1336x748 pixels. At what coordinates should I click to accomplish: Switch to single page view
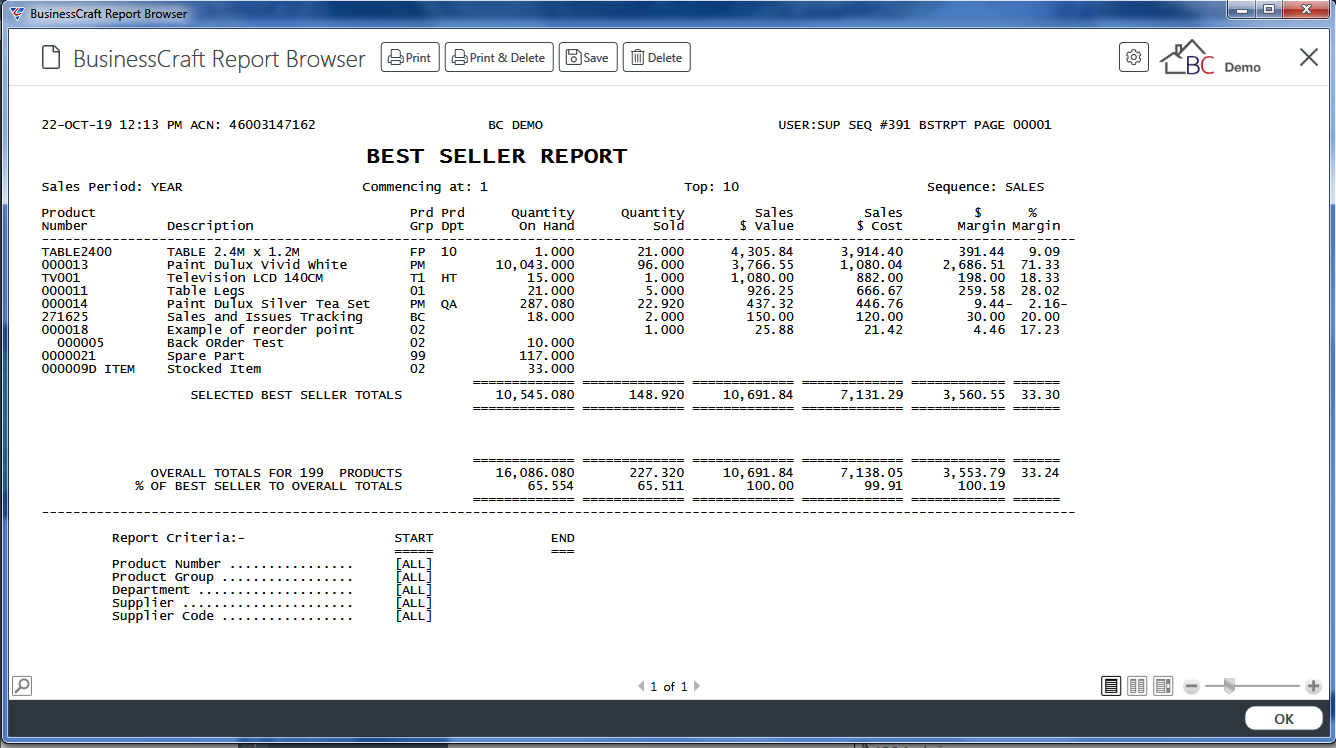(1111, 686)
